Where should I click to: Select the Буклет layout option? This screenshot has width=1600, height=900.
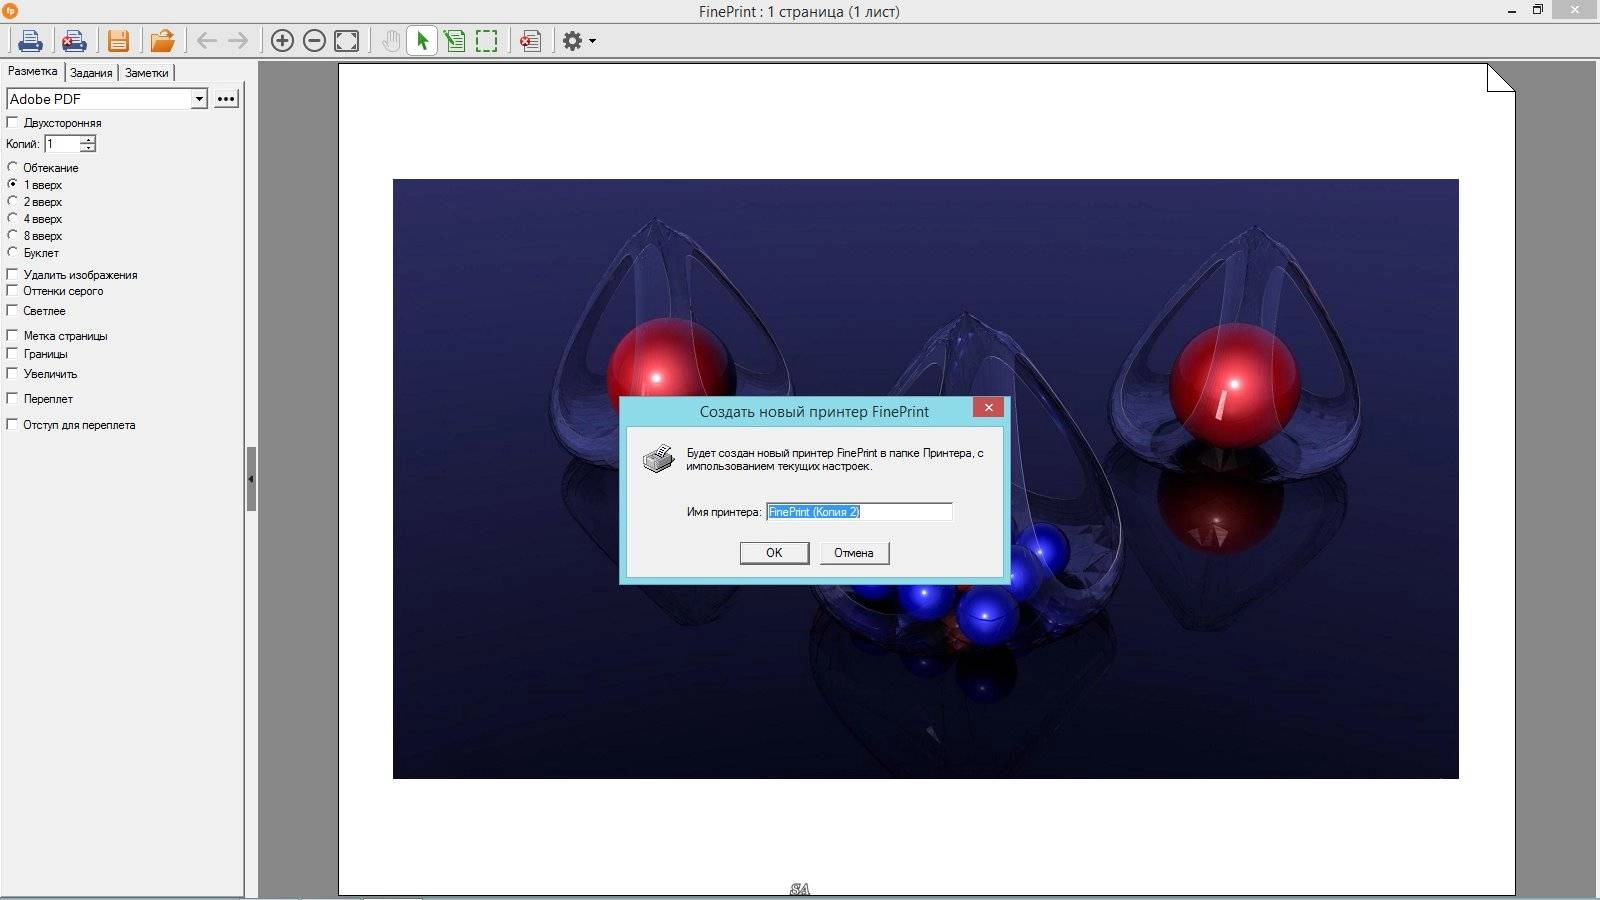(12, 252)
